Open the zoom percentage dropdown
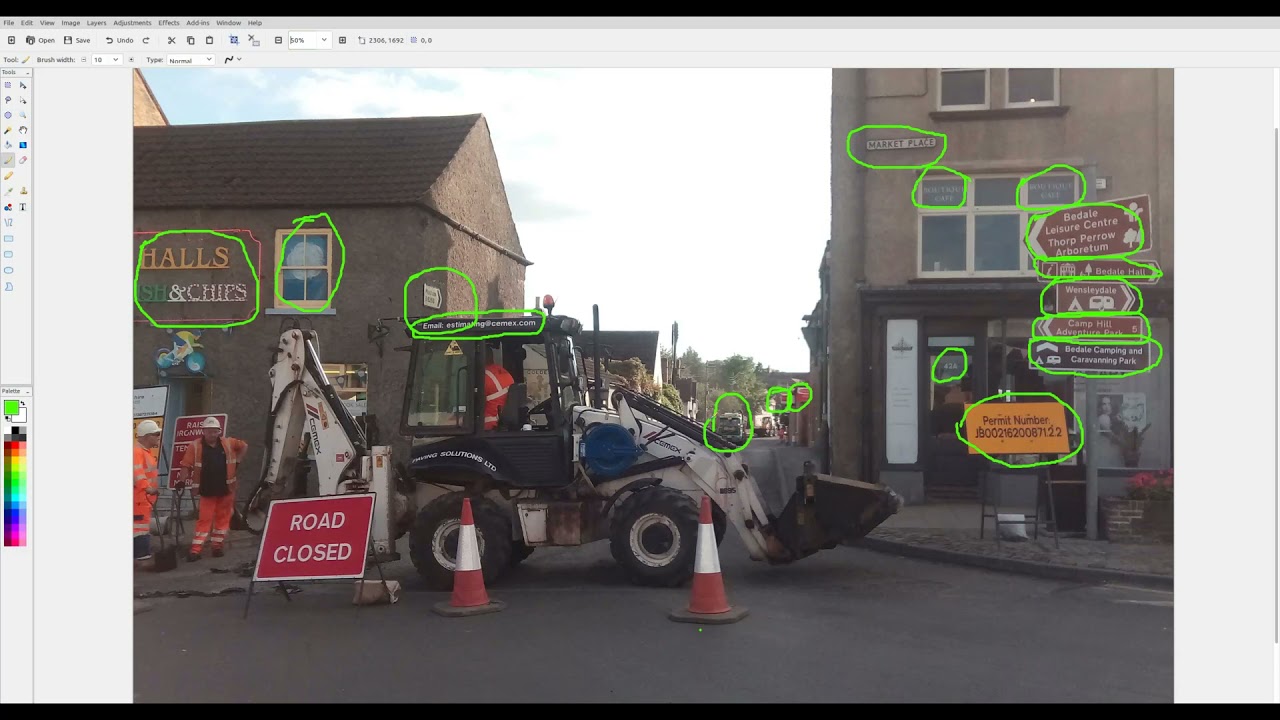Viewport: 1280px width, 720px height. 323,40
